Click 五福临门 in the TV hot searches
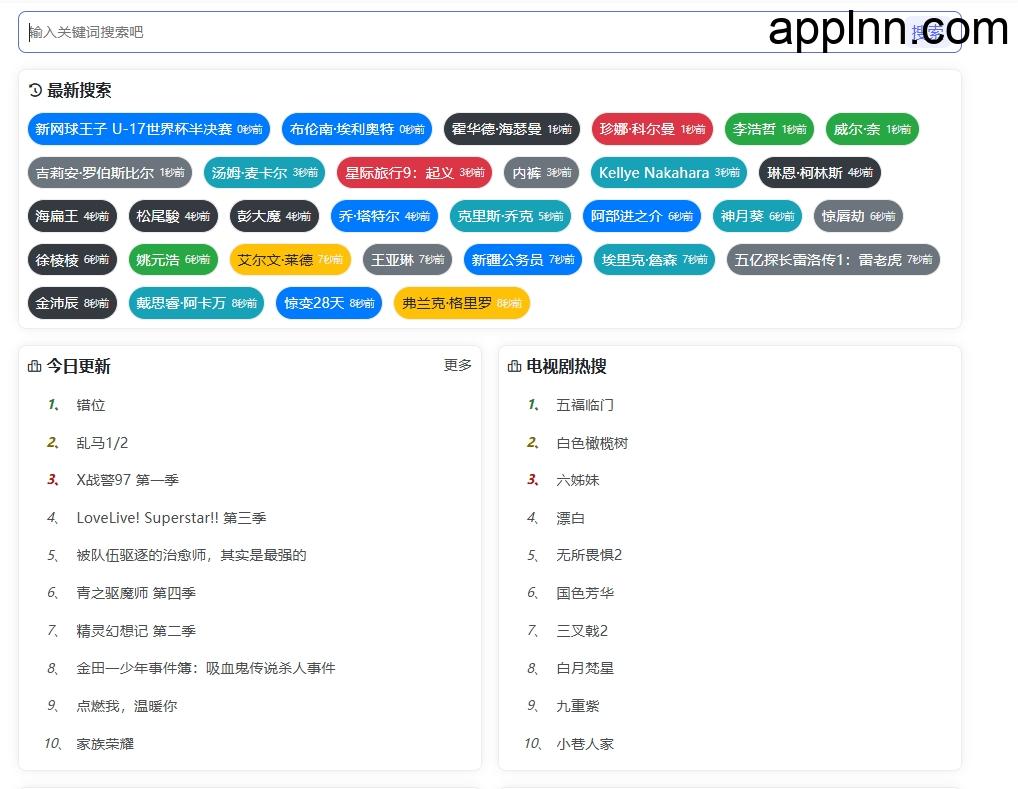Image resolution: width=1018 pixels, height=789 pixels. pos(585,405)
